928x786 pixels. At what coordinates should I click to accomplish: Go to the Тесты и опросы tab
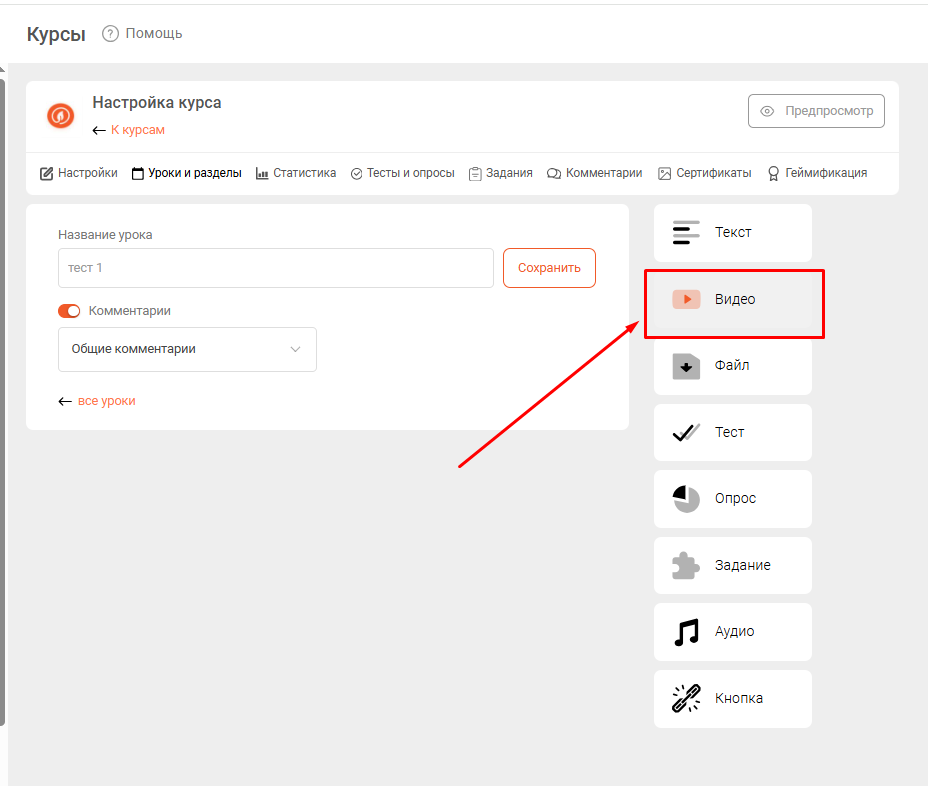(402, 173)
